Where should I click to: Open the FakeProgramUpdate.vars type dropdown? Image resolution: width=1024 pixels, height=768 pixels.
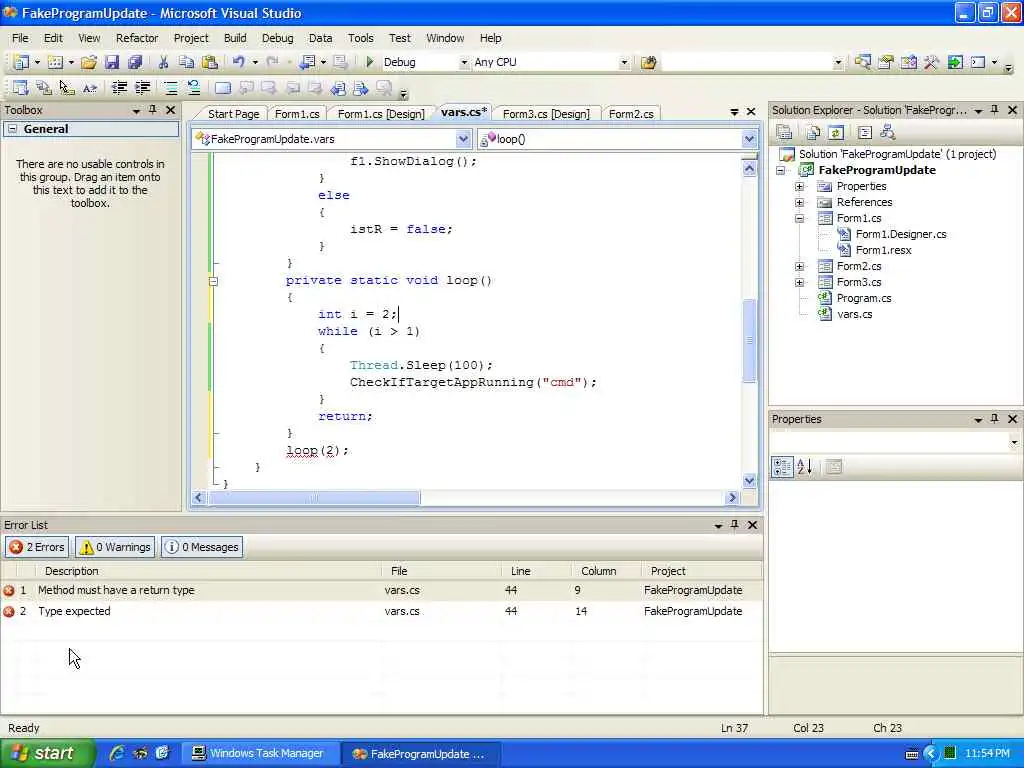(463, 138)
